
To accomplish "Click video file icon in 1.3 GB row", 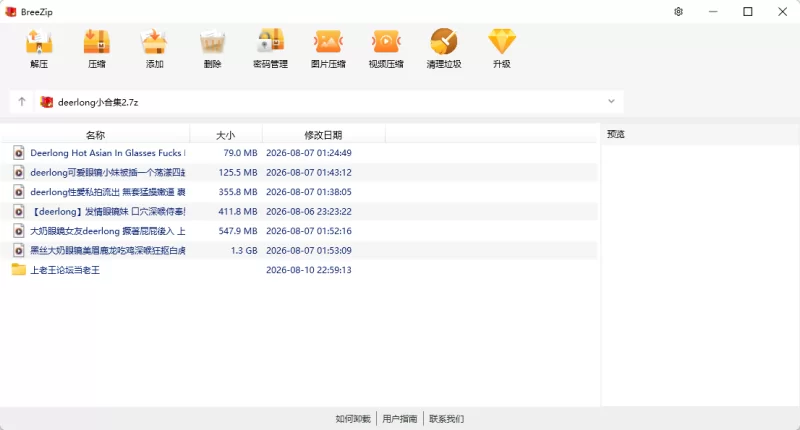I will tap(18, 250).
